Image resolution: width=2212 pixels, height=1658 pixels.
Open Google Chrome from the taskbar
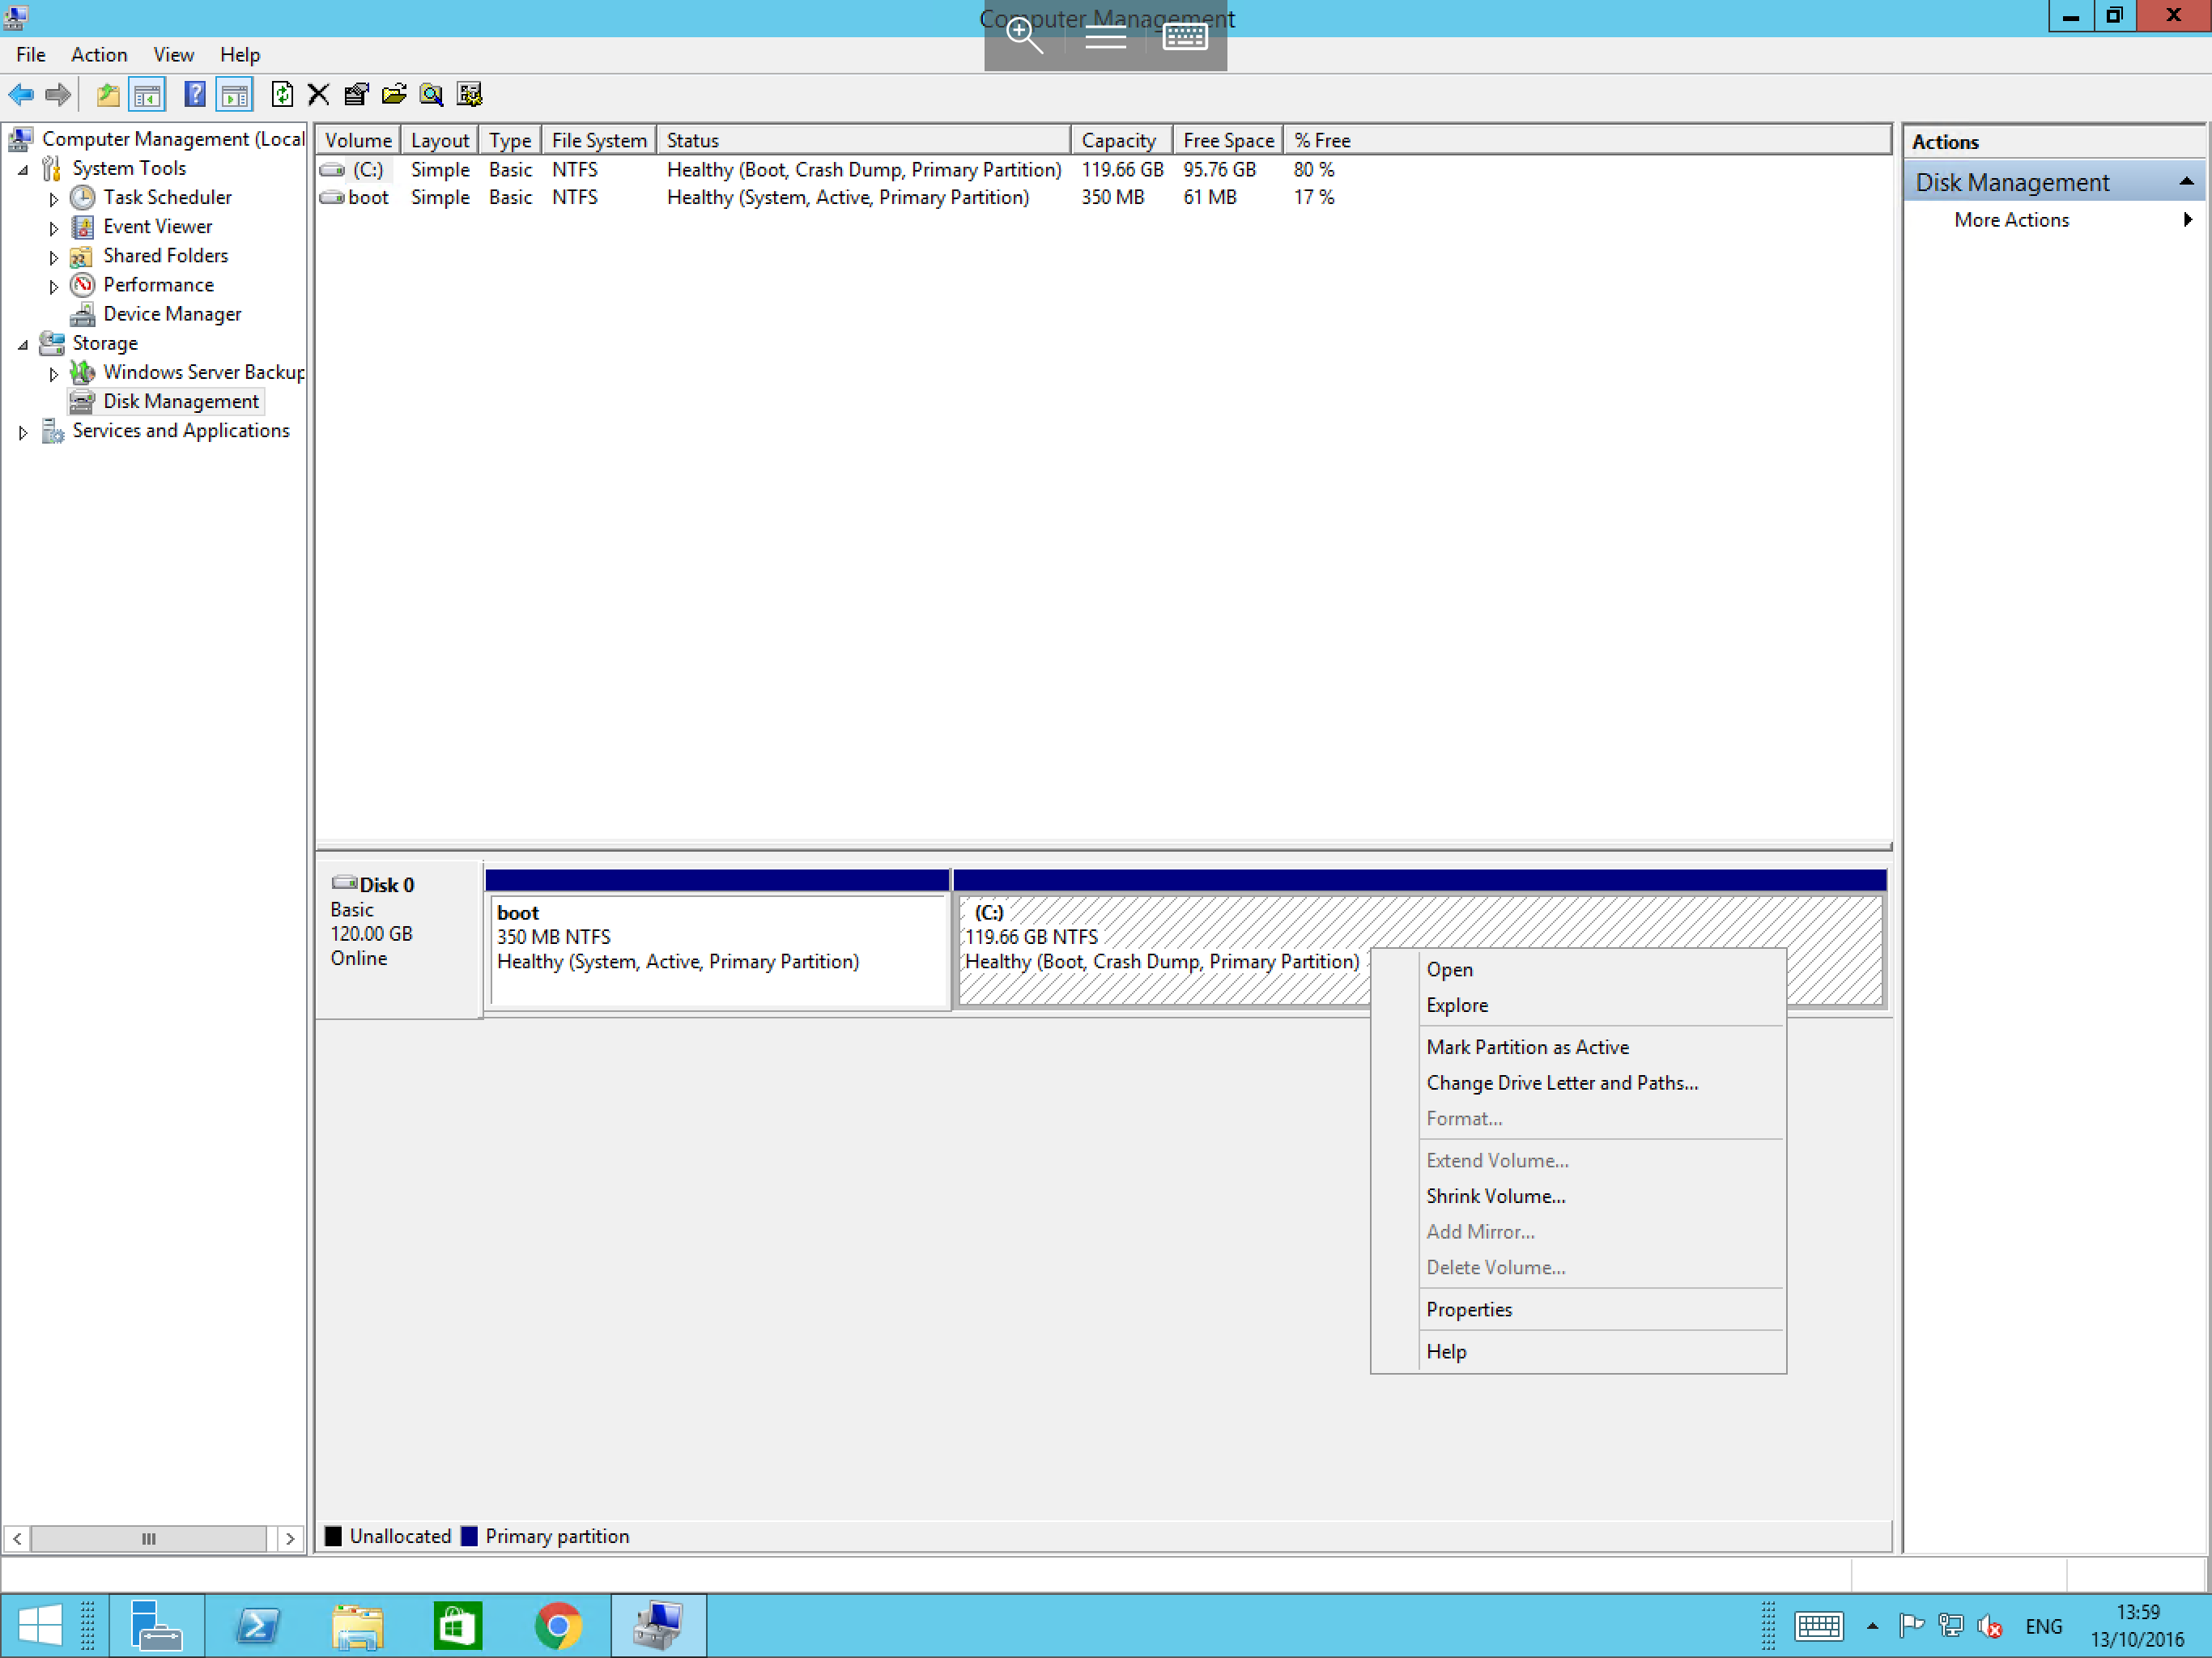(x=558, y=1625)
